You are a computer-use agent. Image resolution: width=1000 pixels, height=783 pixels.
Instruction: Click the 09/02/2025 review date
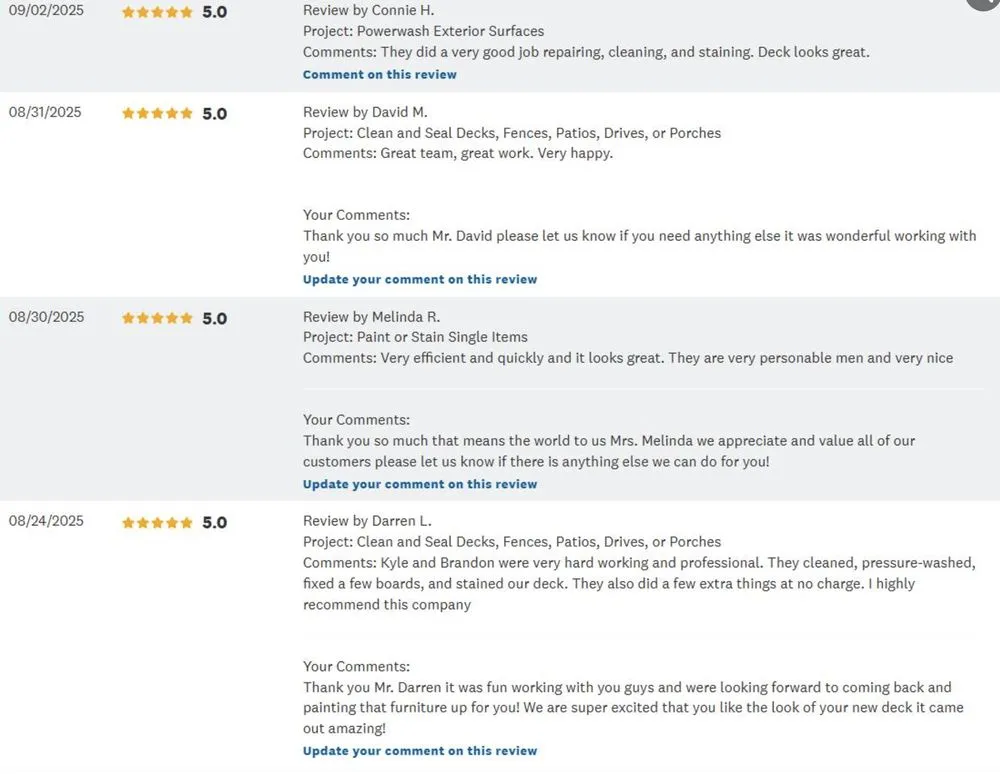(46, 10)
